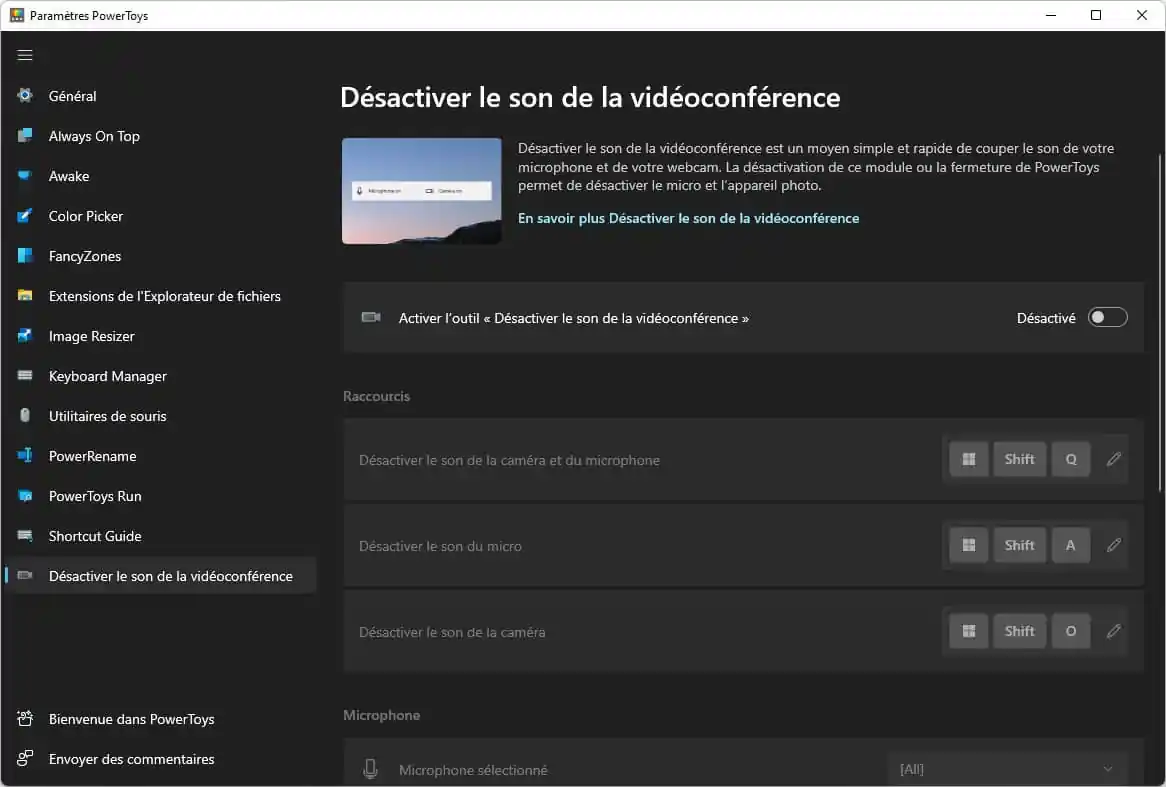Click Shift key in the micro shortcut

click(x=1019, y=545)
